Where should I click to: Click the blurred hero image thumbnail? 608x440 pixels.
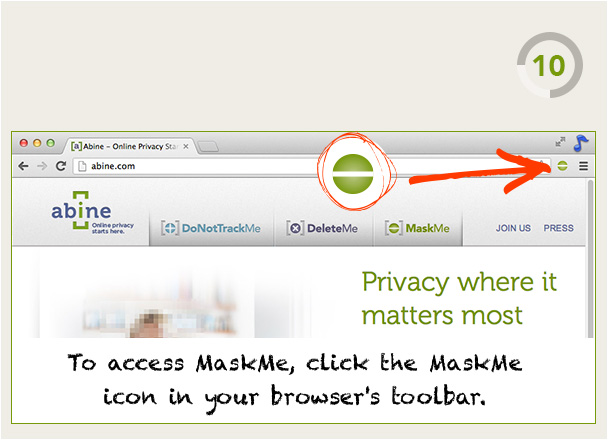147,295
